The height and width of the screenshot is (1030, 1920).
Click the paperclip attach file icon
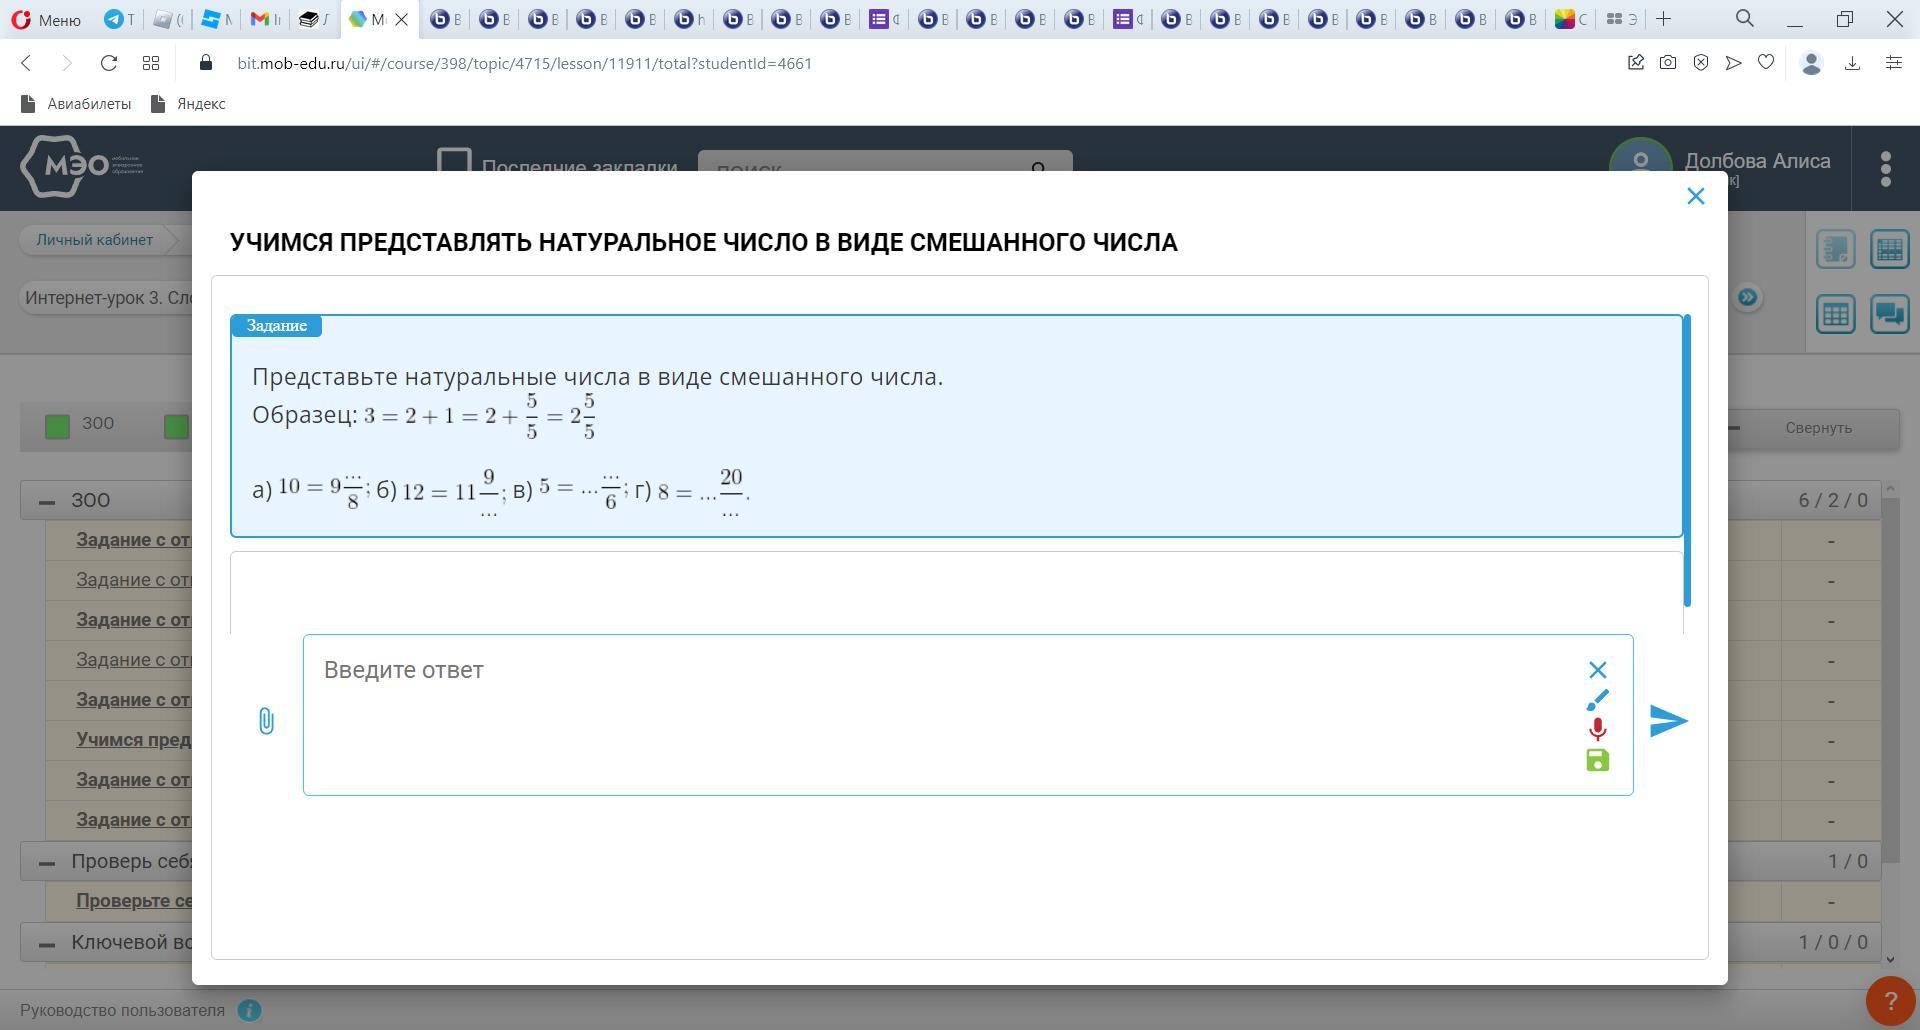tap(266, 721)
